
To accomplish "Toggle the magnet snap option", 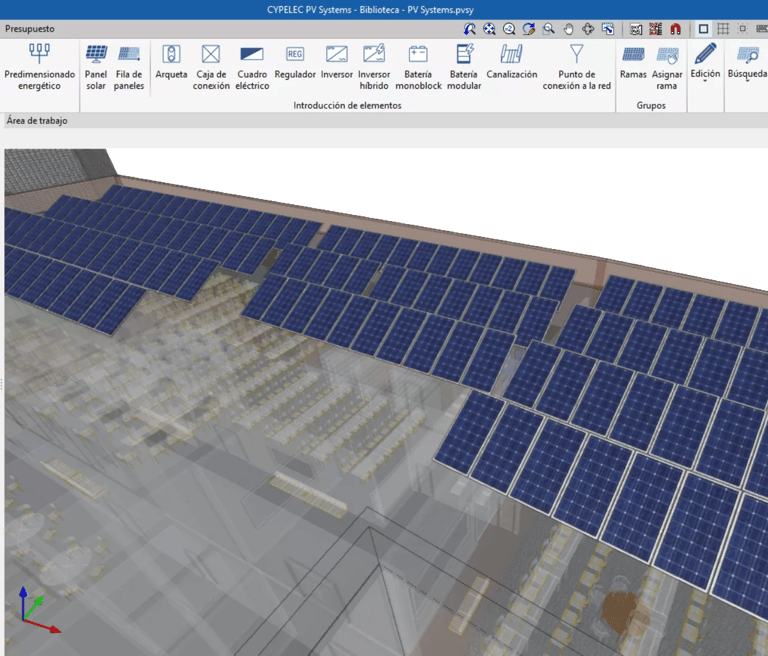I will [675, 29].
